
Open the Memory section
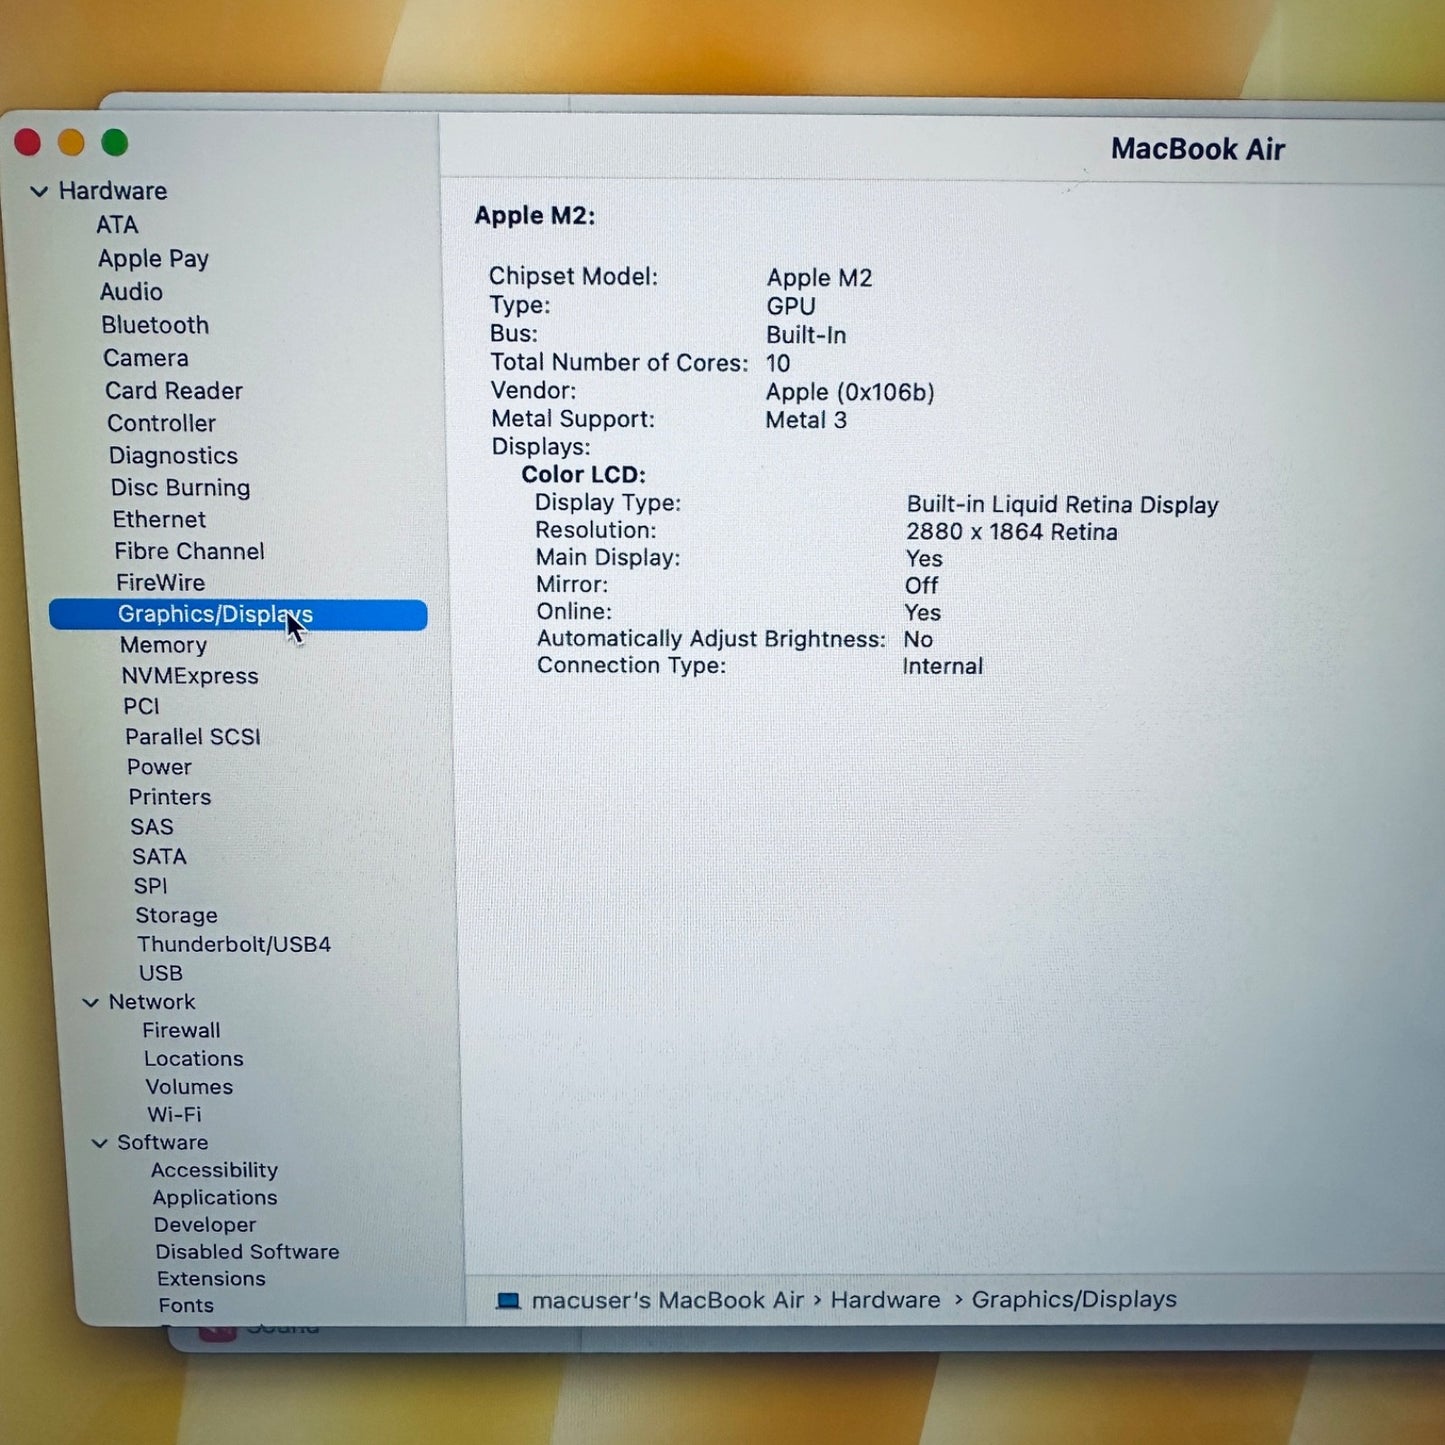pos(163,645)
